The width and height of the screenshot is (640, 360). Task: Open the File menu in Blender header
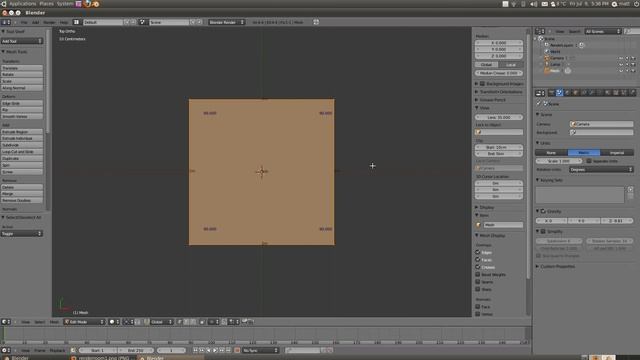(x=24, y=22)
